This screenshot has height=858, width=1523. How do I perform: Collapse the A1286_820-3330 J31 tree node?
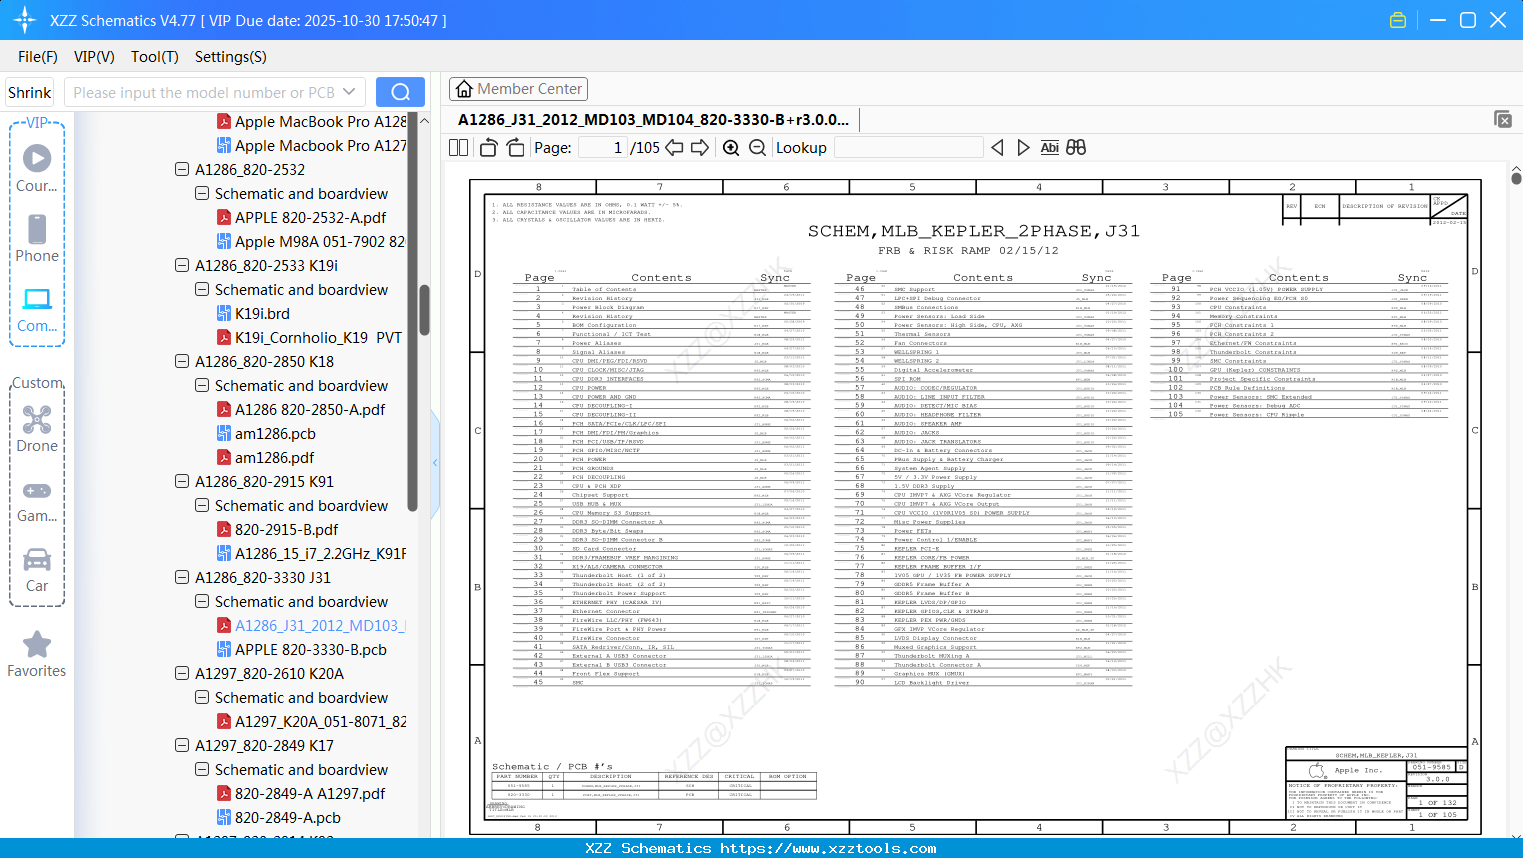coord(182,577)
